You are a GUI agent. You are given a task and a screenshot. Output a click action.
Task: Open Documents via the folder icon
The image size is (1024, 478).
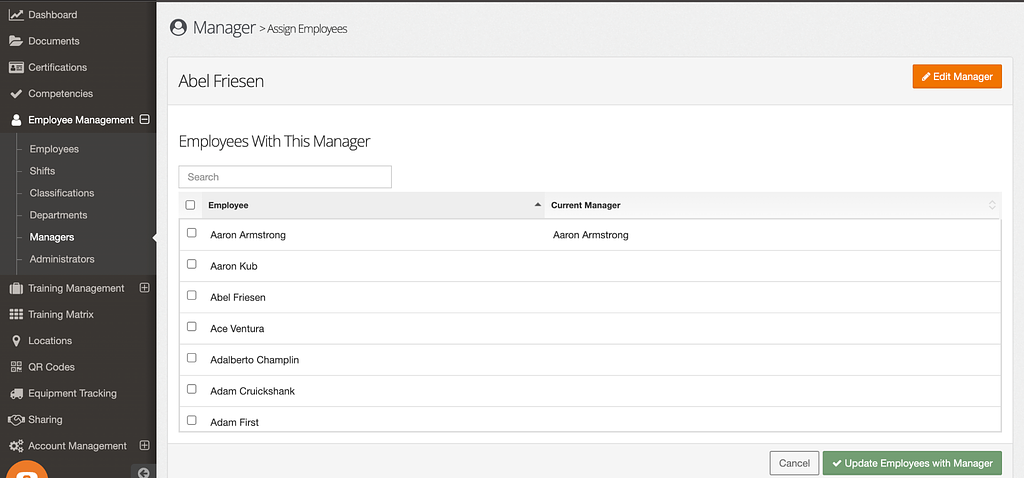[16, 41]
